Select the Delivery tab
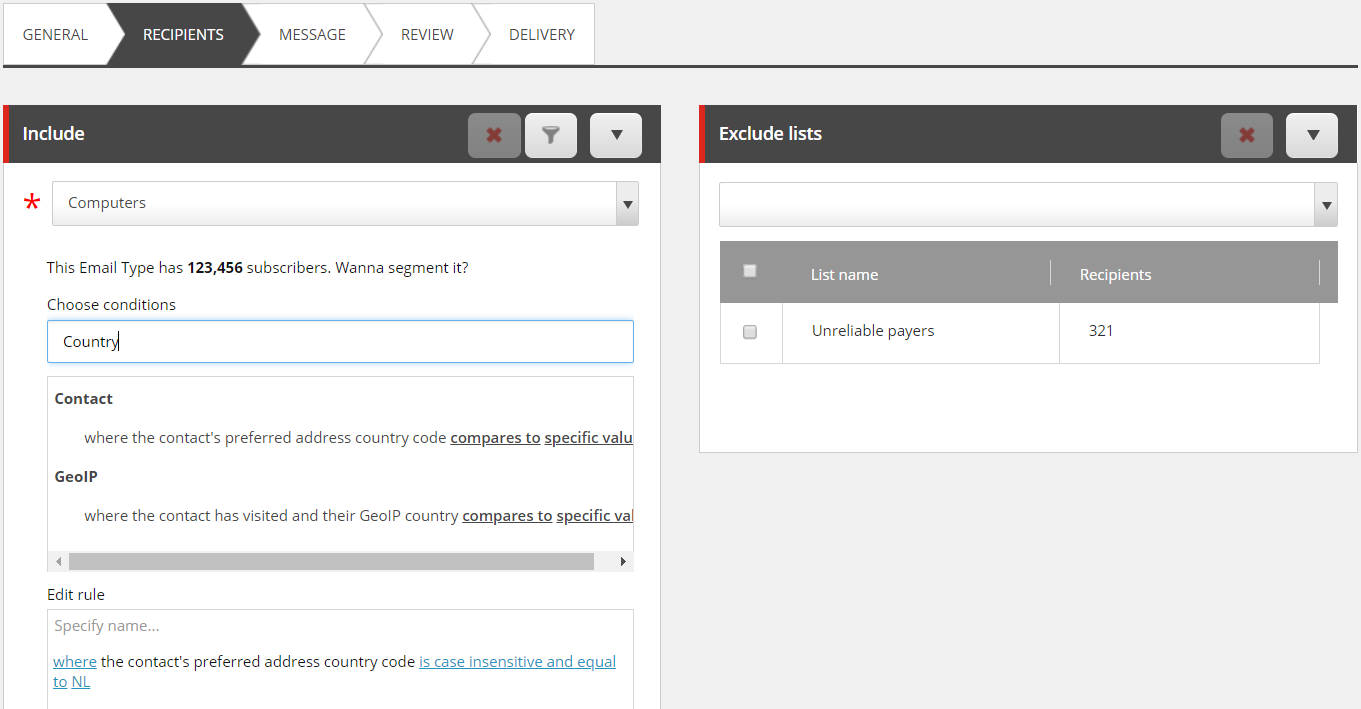Viewport: 1361px width, 709px height. pos(541,35)
